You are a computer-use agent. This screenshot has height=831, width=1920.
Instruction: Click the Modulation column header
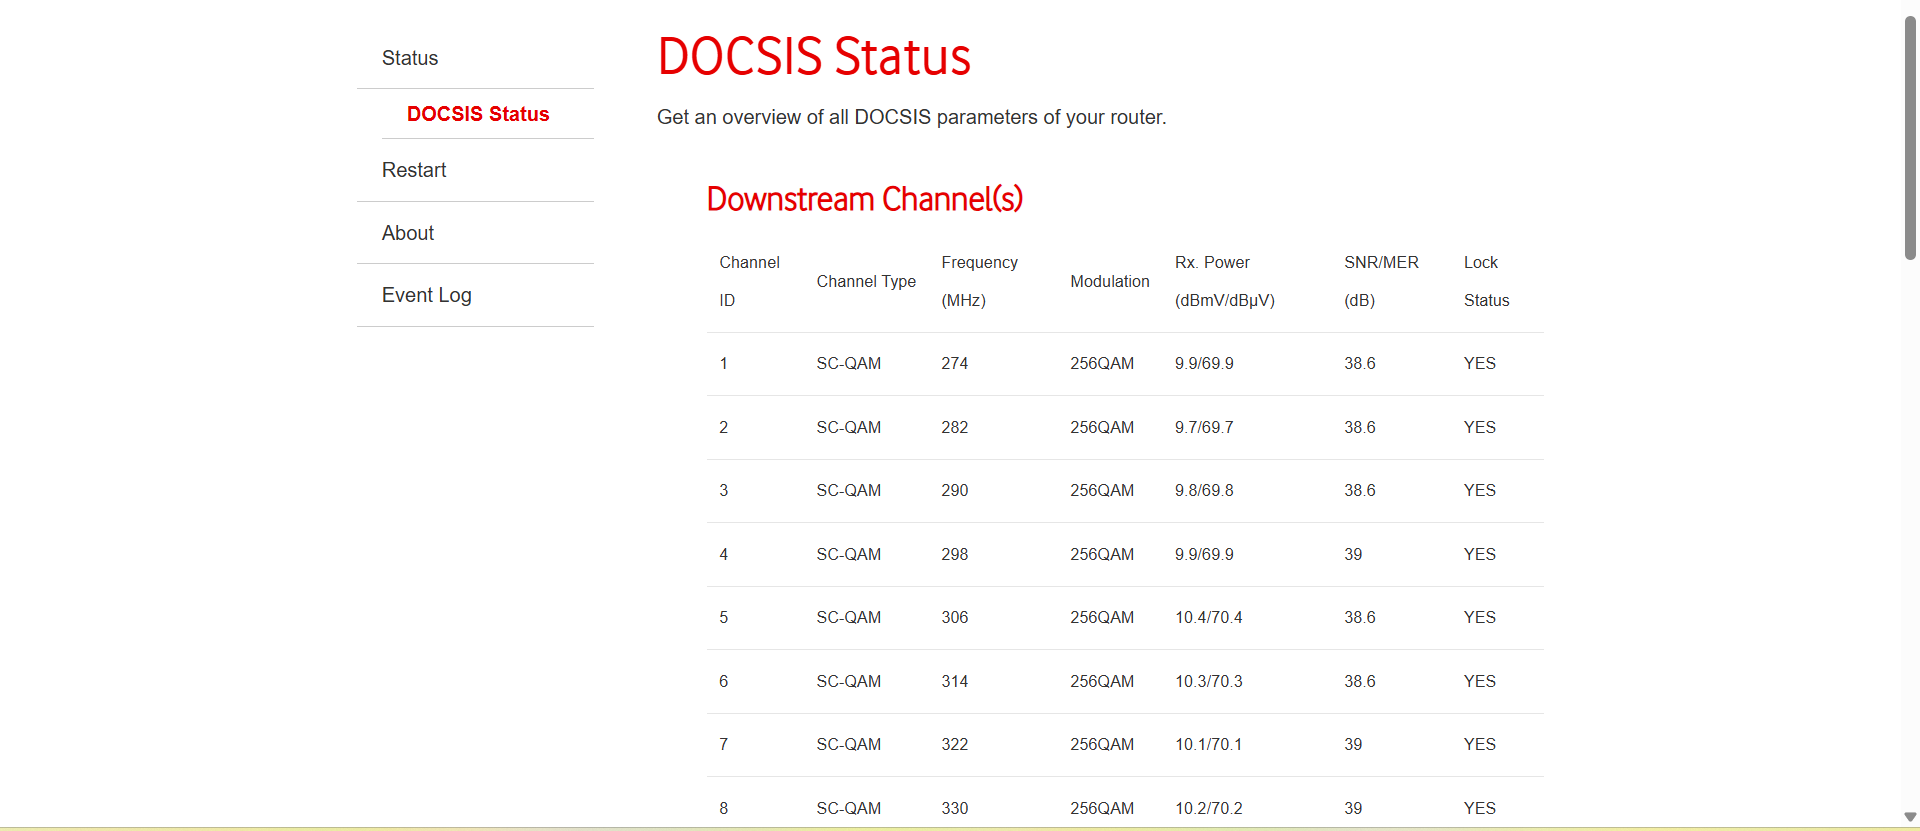1110,281
